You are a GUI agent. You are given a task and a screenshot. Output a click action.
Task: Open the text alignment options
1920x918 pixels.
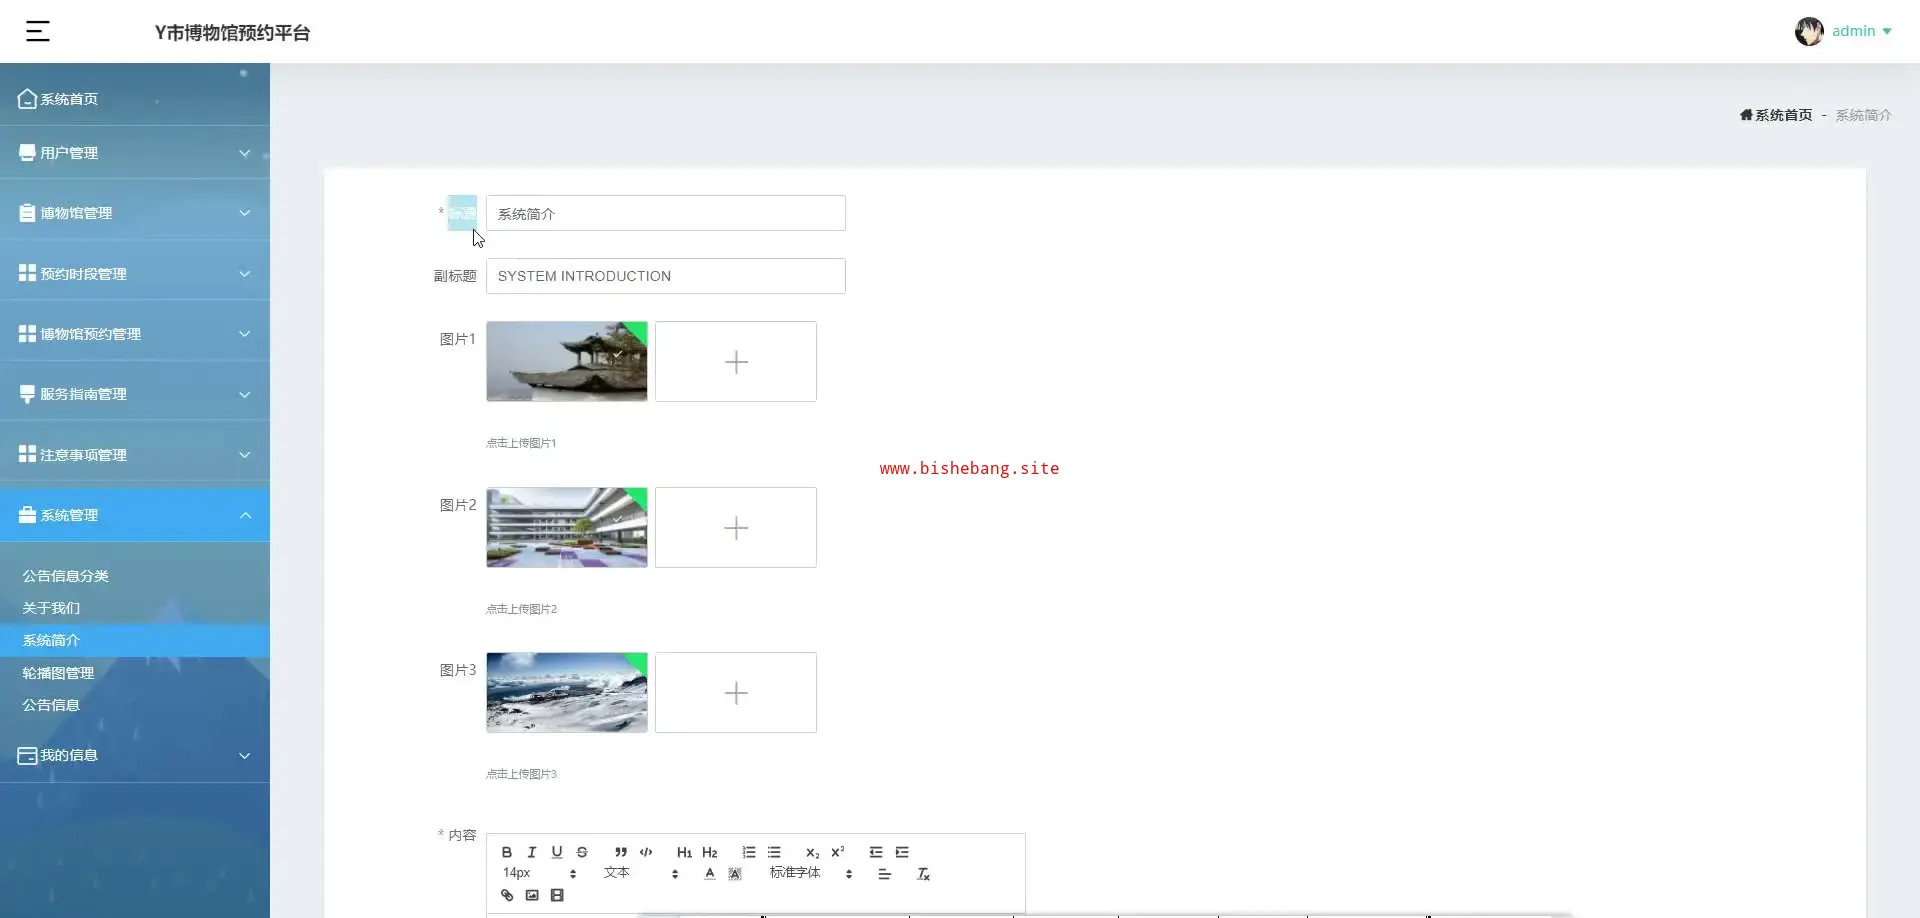pos(885,873)
